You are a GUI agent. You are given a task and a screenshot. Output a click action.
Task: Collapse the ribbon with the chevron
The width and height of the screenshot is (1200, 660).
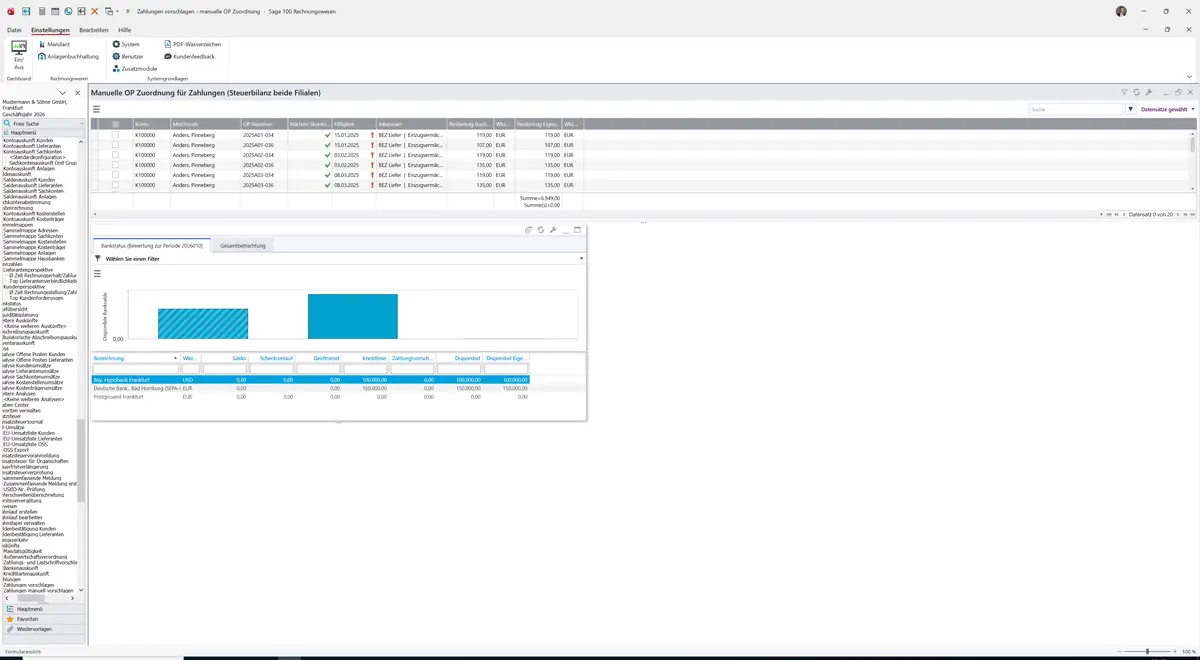click(x=1189, y=77)
